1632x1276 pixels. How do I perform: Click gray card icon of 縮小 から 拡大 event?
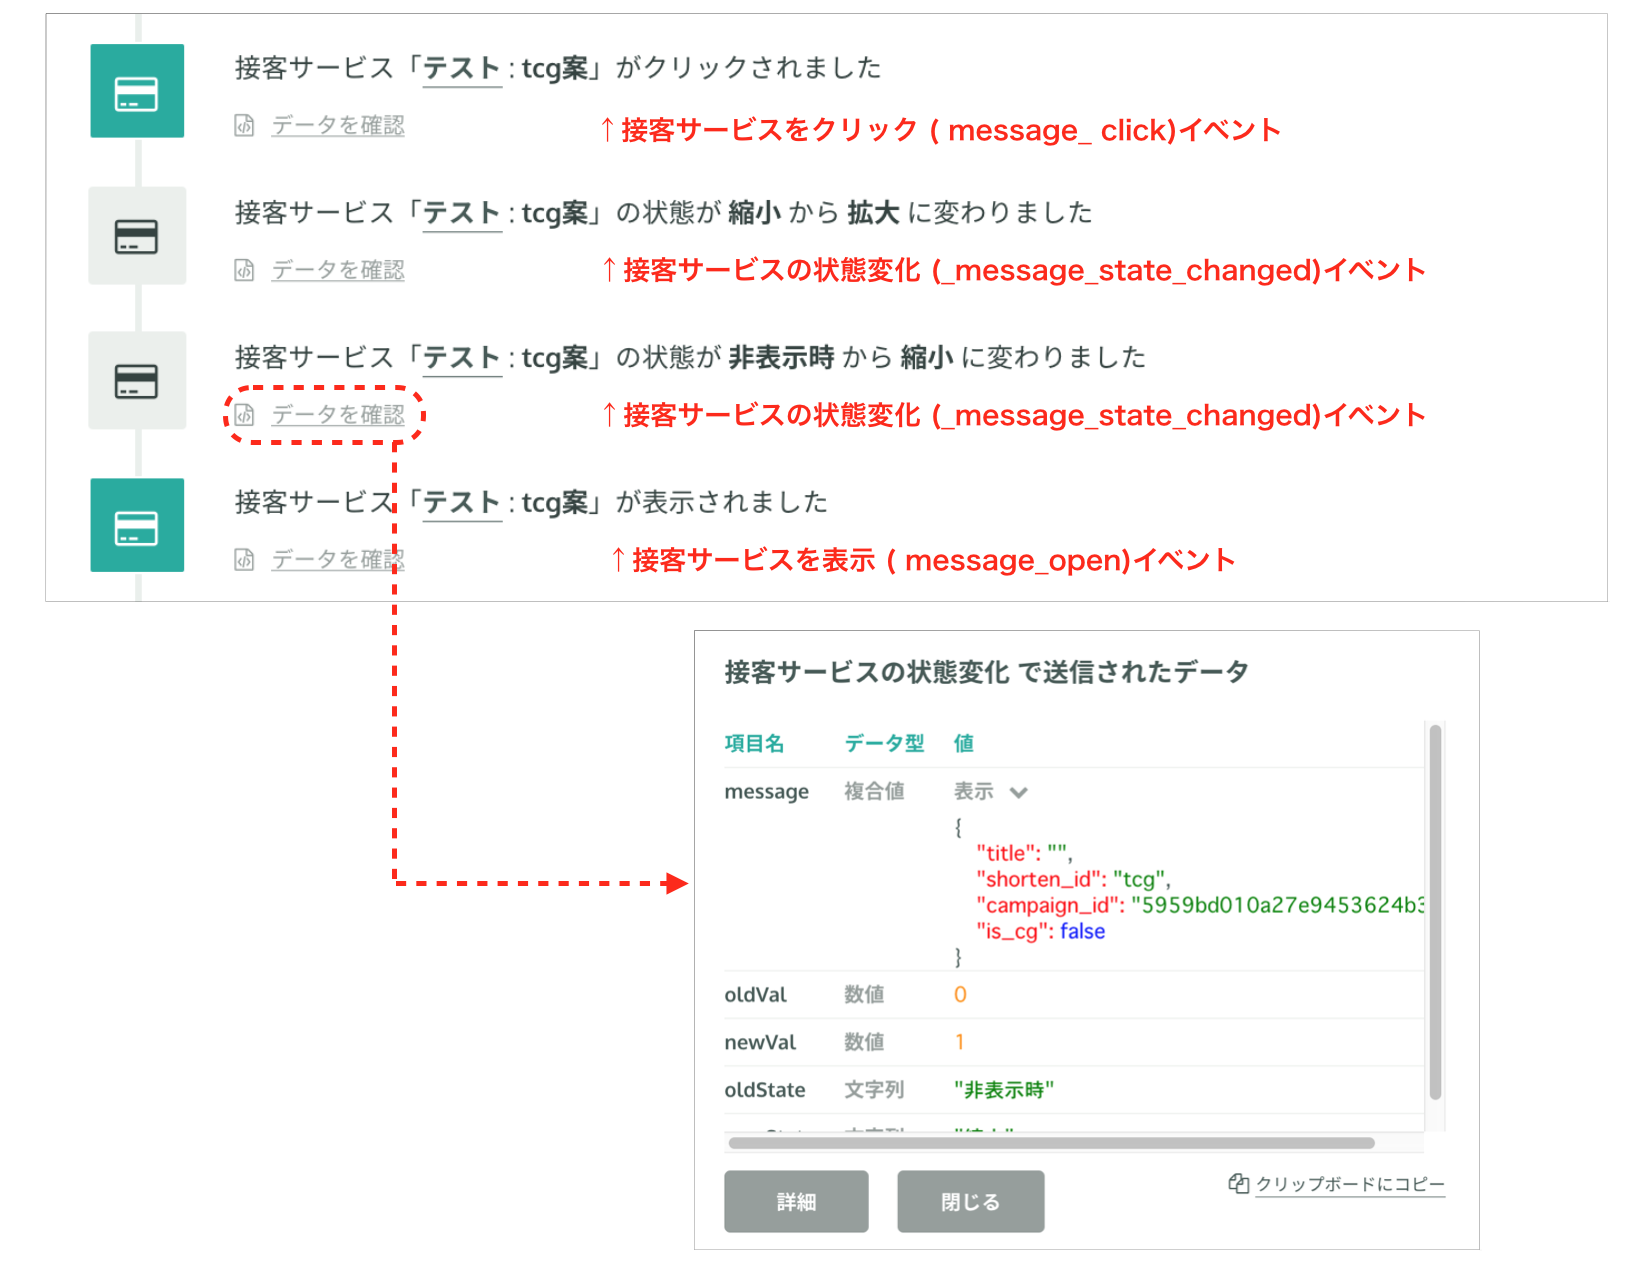(x=137, y=236)
